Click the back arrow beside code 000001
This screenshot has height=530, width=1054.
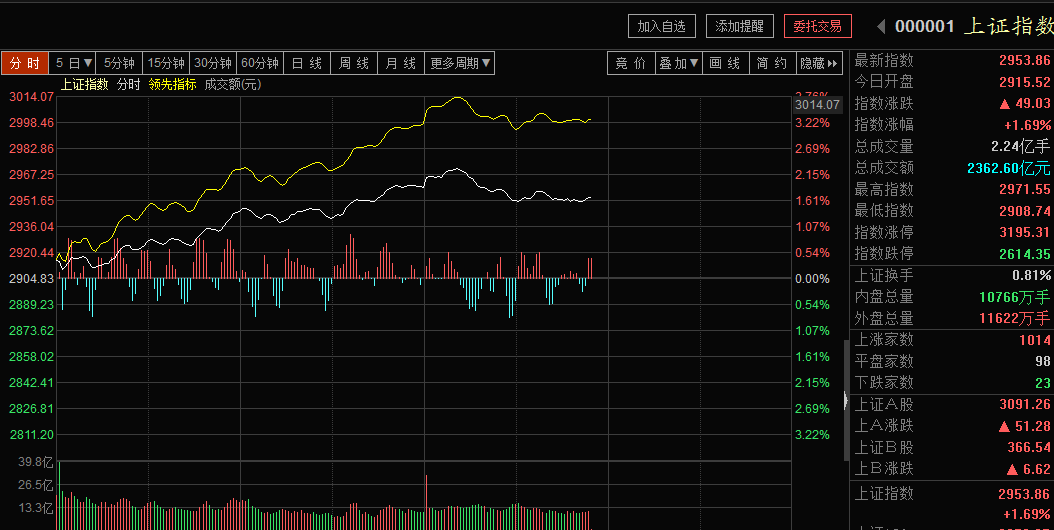(881, 27)
